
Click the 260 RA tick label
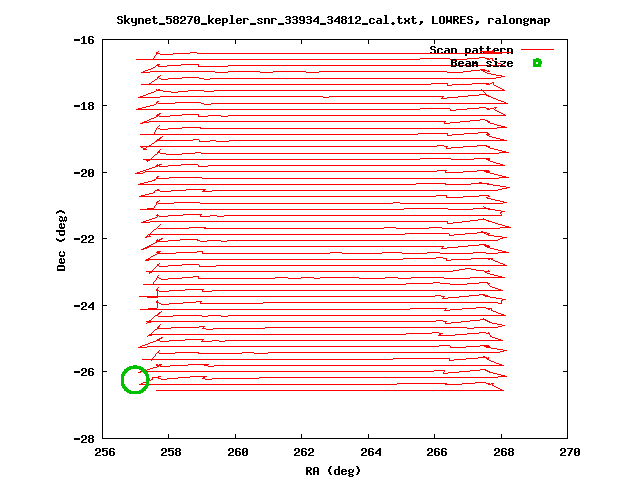238,452
